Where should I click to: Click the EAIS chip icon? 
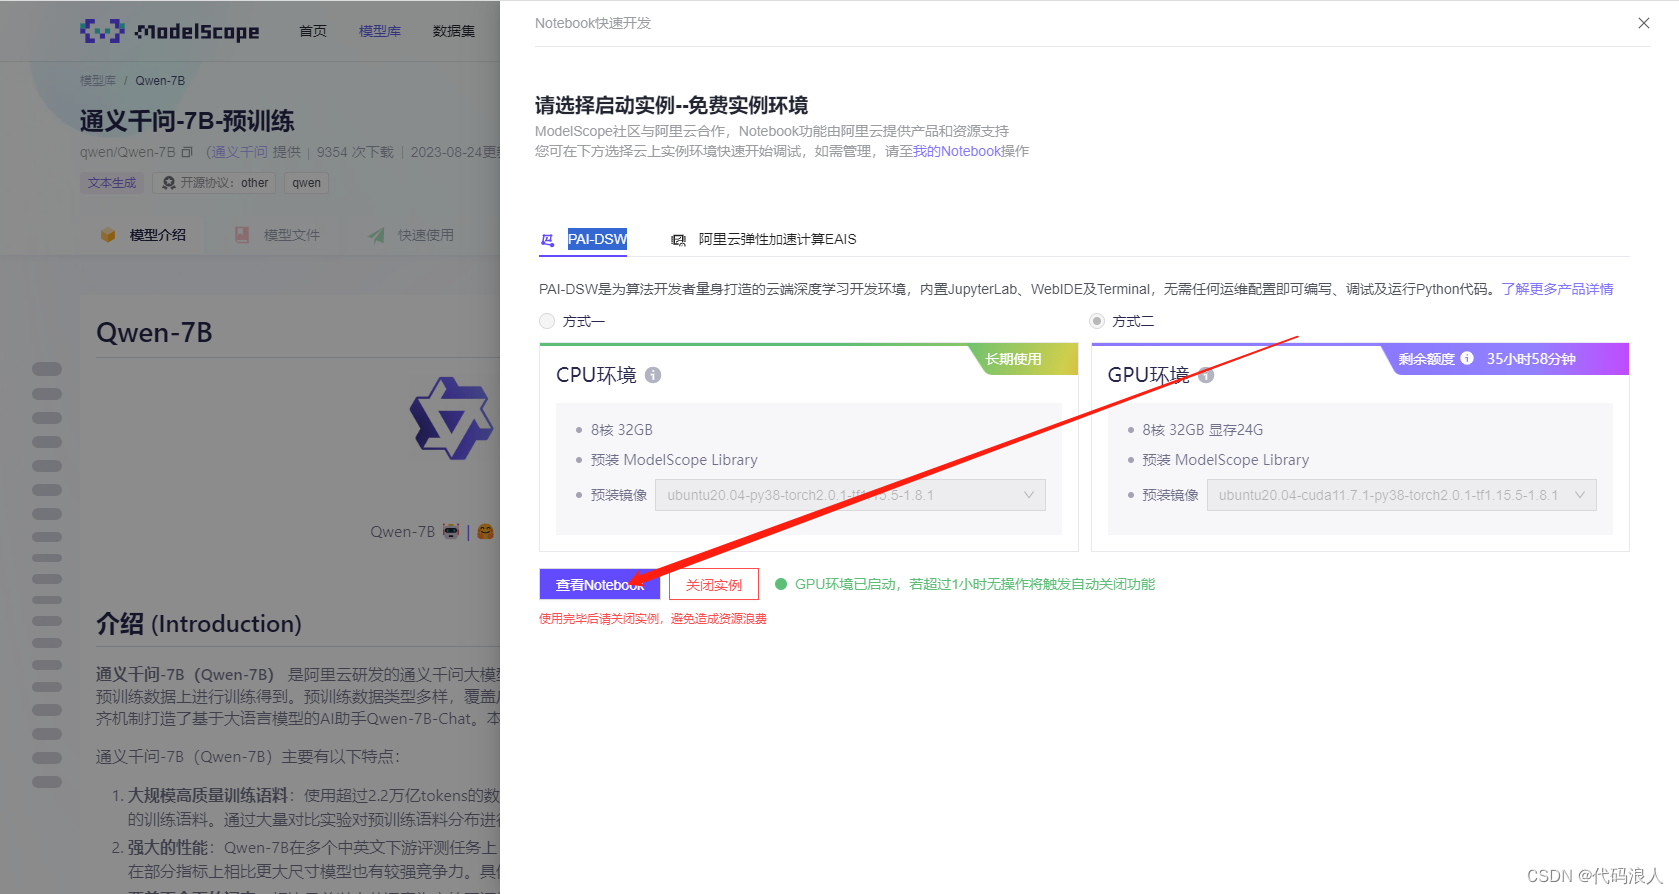click(678, 240)
